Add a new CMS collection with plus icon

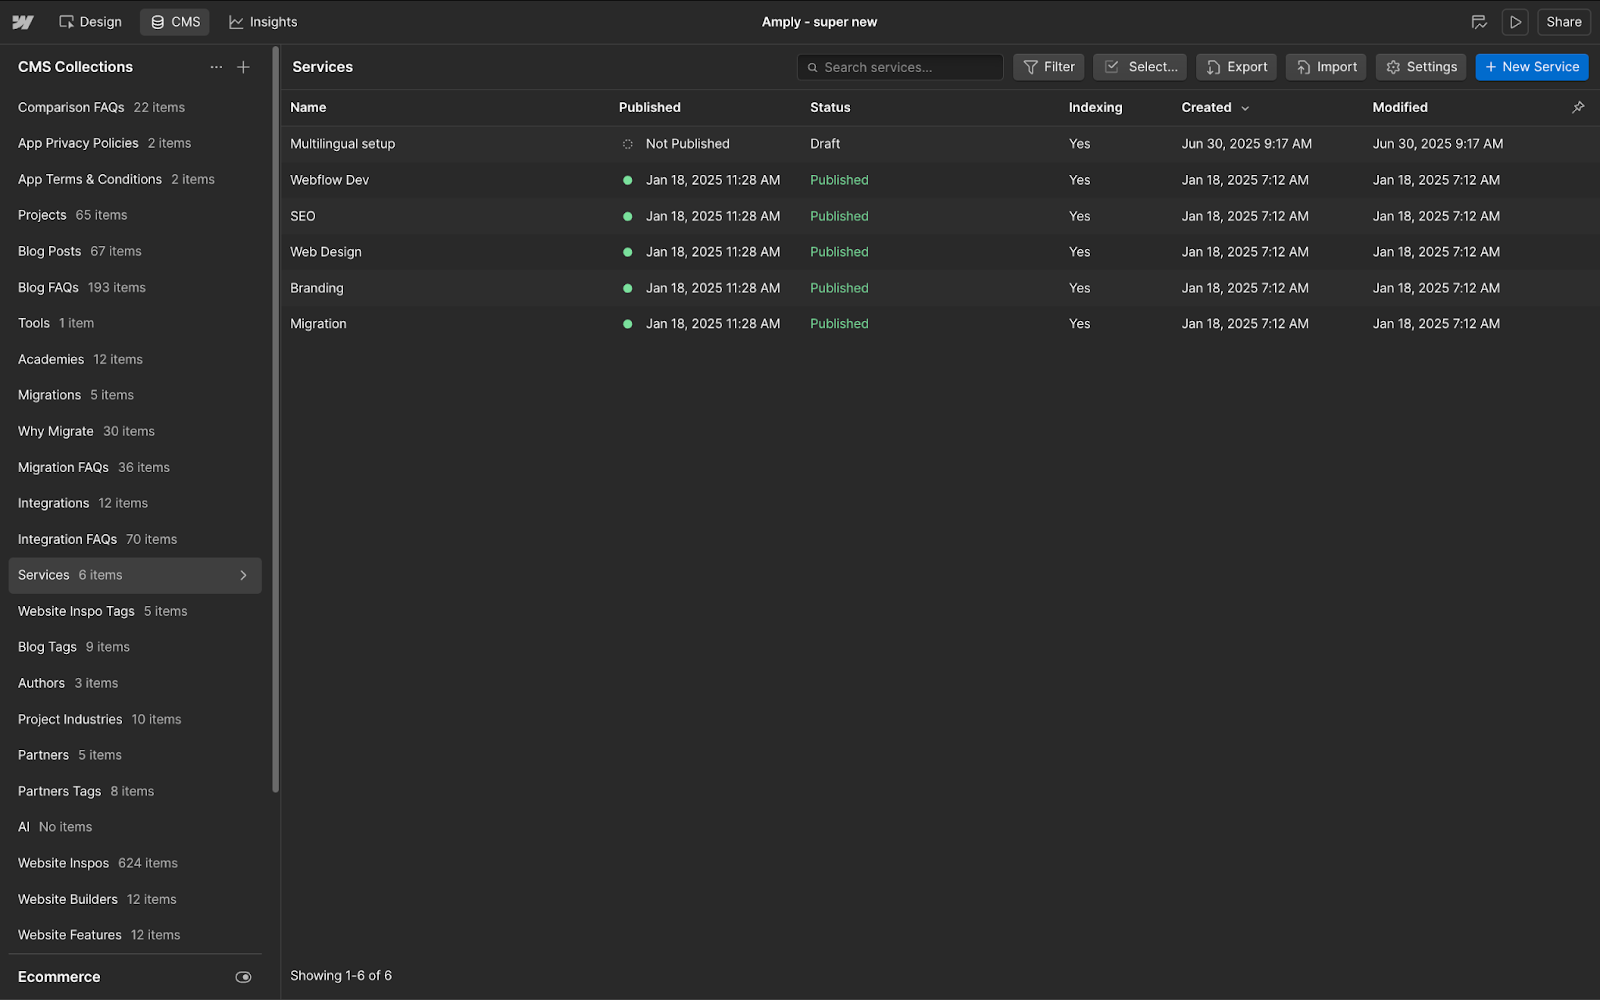(243, 67)
